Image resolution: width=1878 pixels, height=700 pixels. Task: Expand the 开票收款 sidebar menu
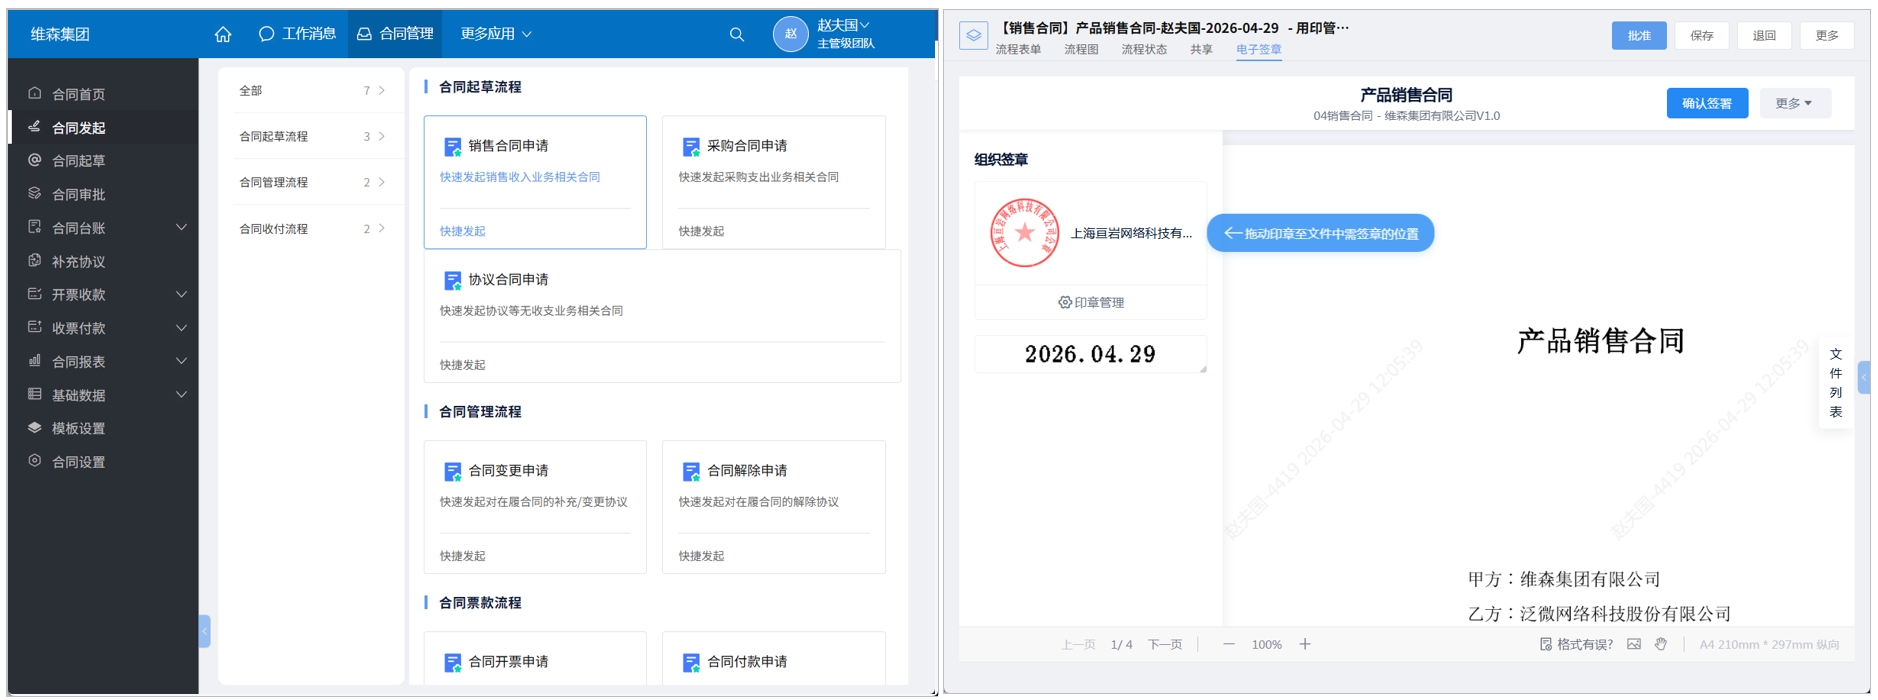pos(181,295)
